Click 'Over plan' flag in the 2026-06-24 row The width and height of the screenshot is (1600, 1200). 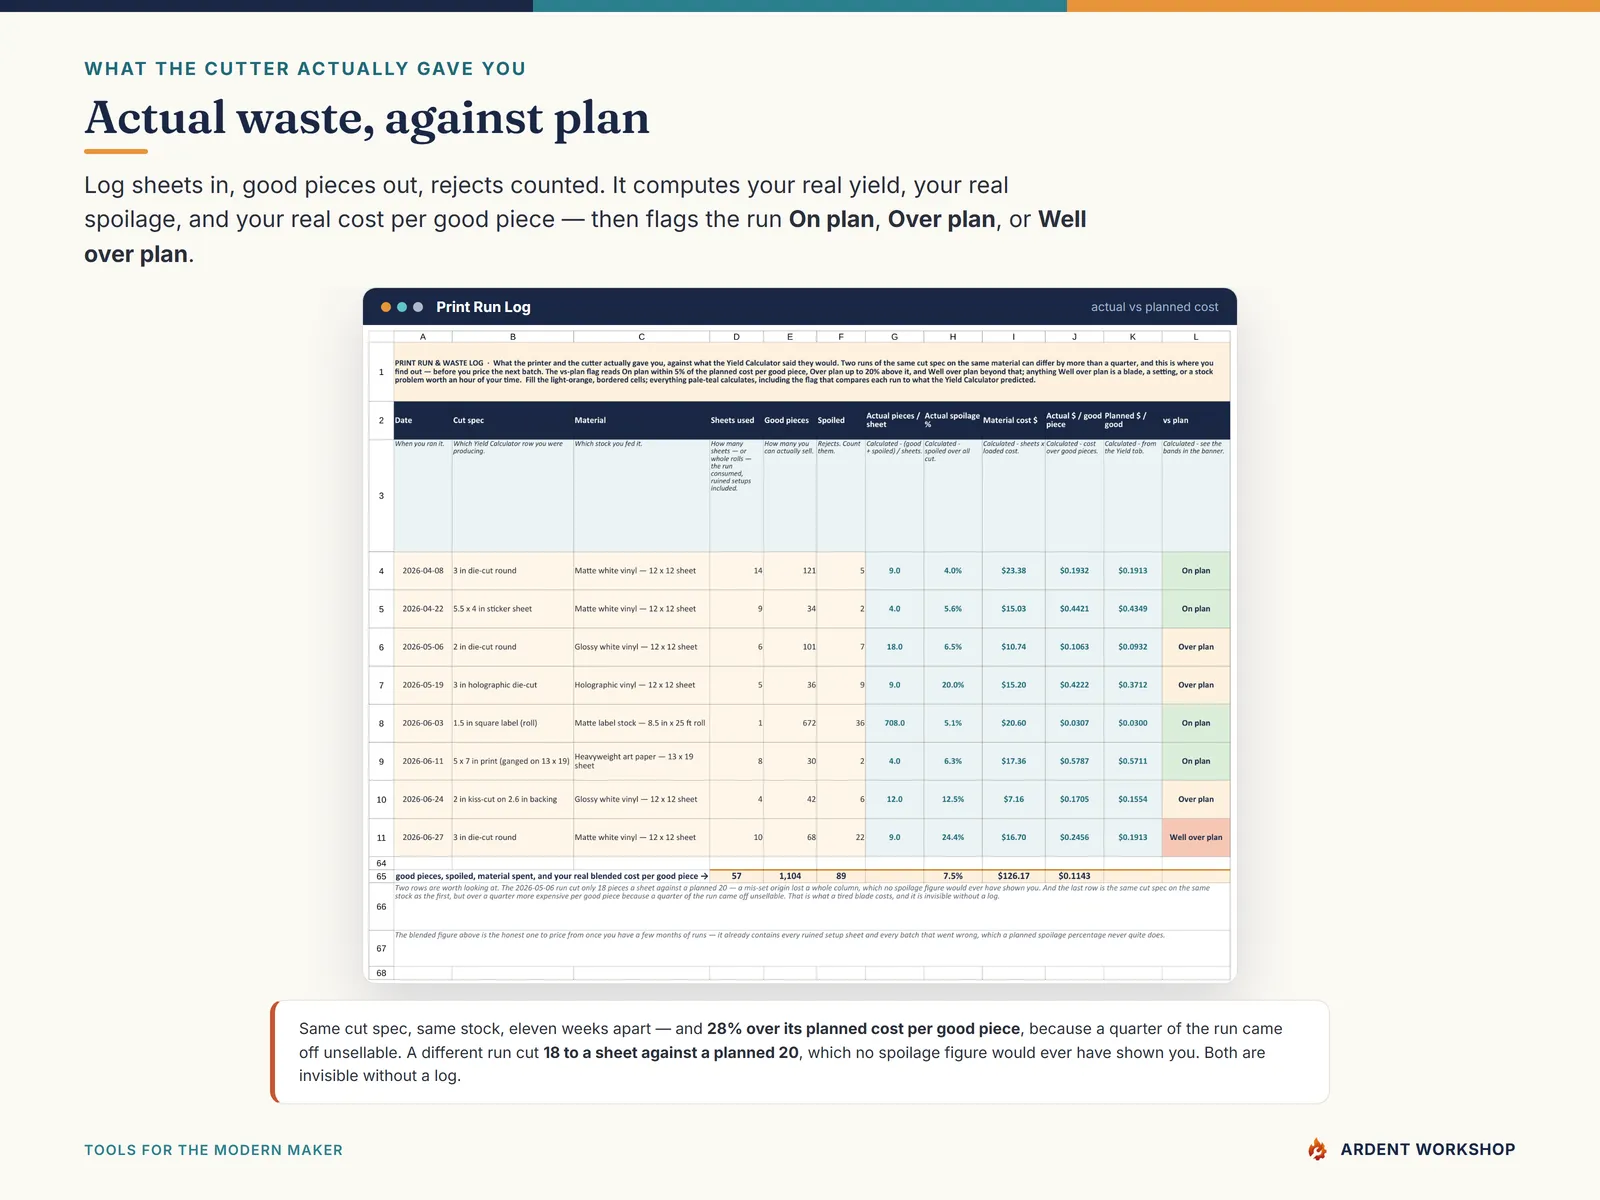[x=1196, y=800]
